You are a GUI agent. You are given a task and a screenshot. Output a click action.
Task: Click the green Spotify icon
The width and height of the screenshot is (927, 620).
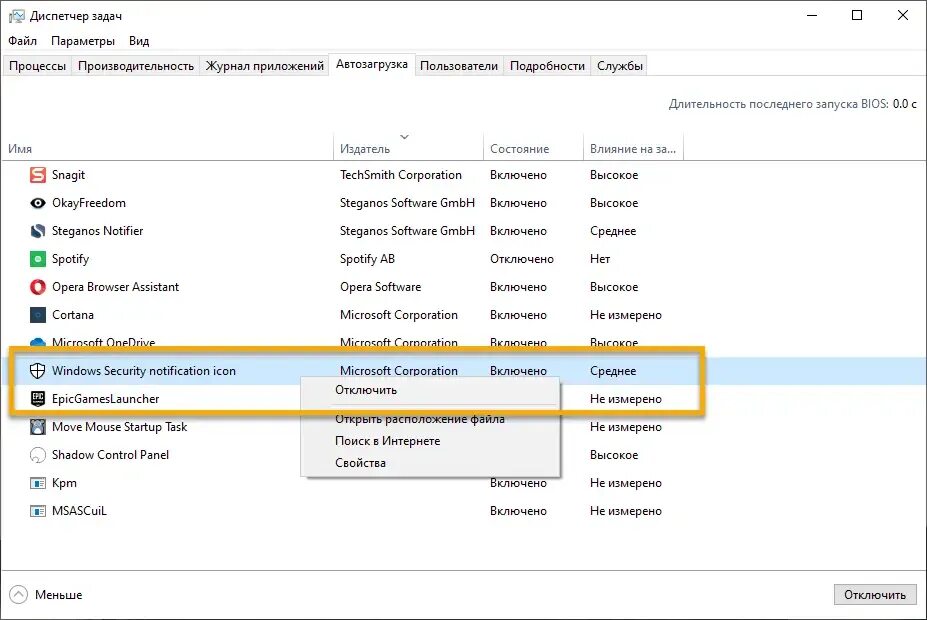pos(38,259)
